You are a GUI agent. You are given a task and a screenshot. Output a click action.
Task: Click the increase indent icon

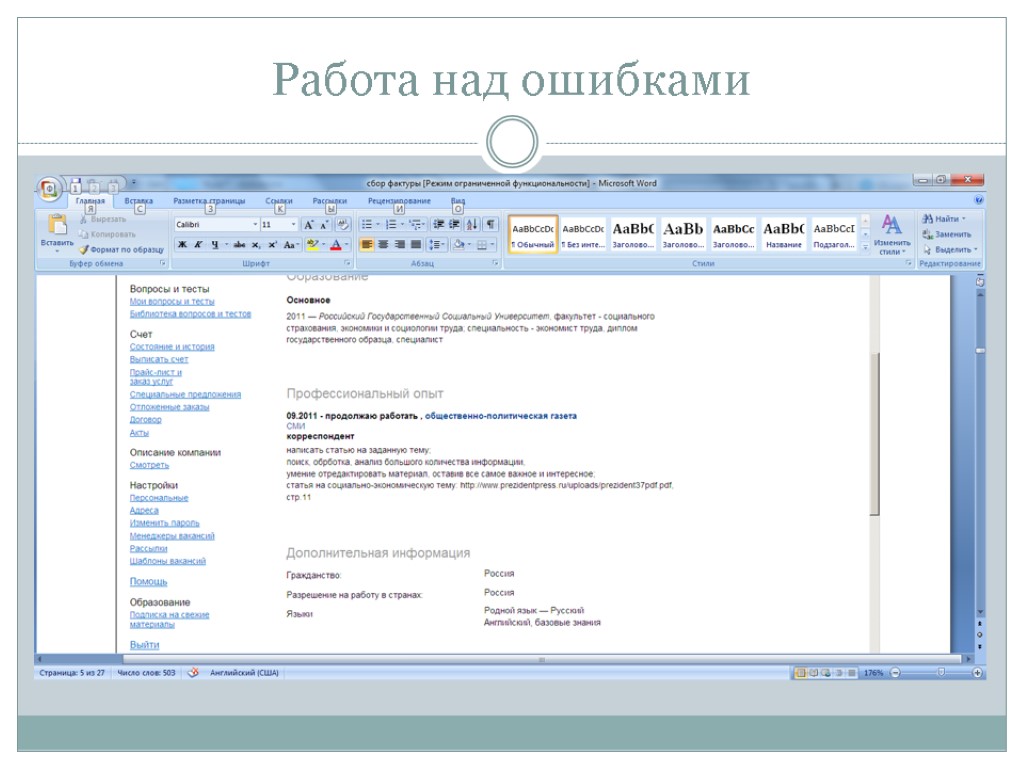[454, 225]
